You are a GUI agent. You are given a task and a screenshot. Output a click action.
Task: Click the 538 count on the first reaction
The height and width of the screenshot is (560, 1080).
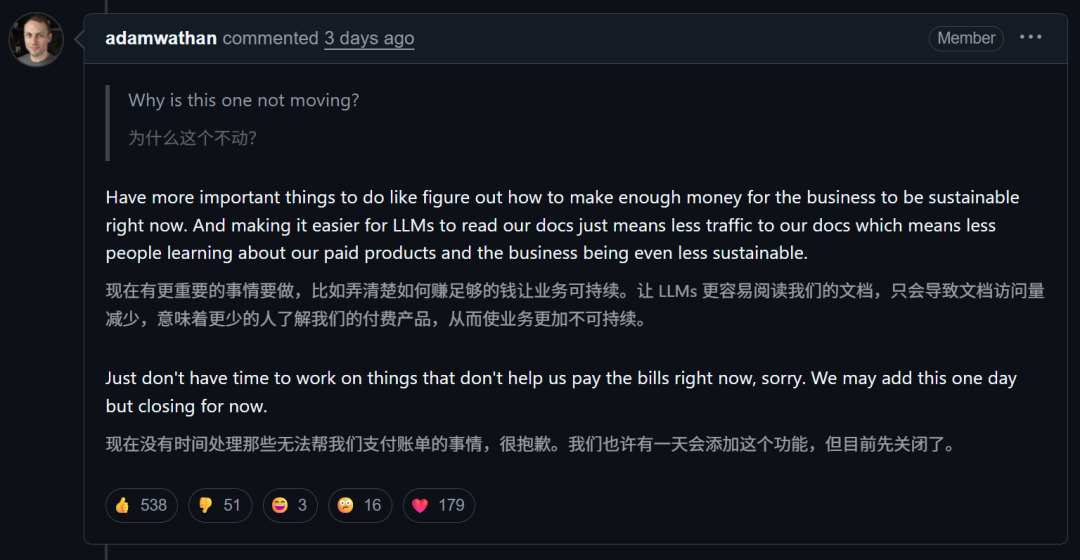(153, 505)
